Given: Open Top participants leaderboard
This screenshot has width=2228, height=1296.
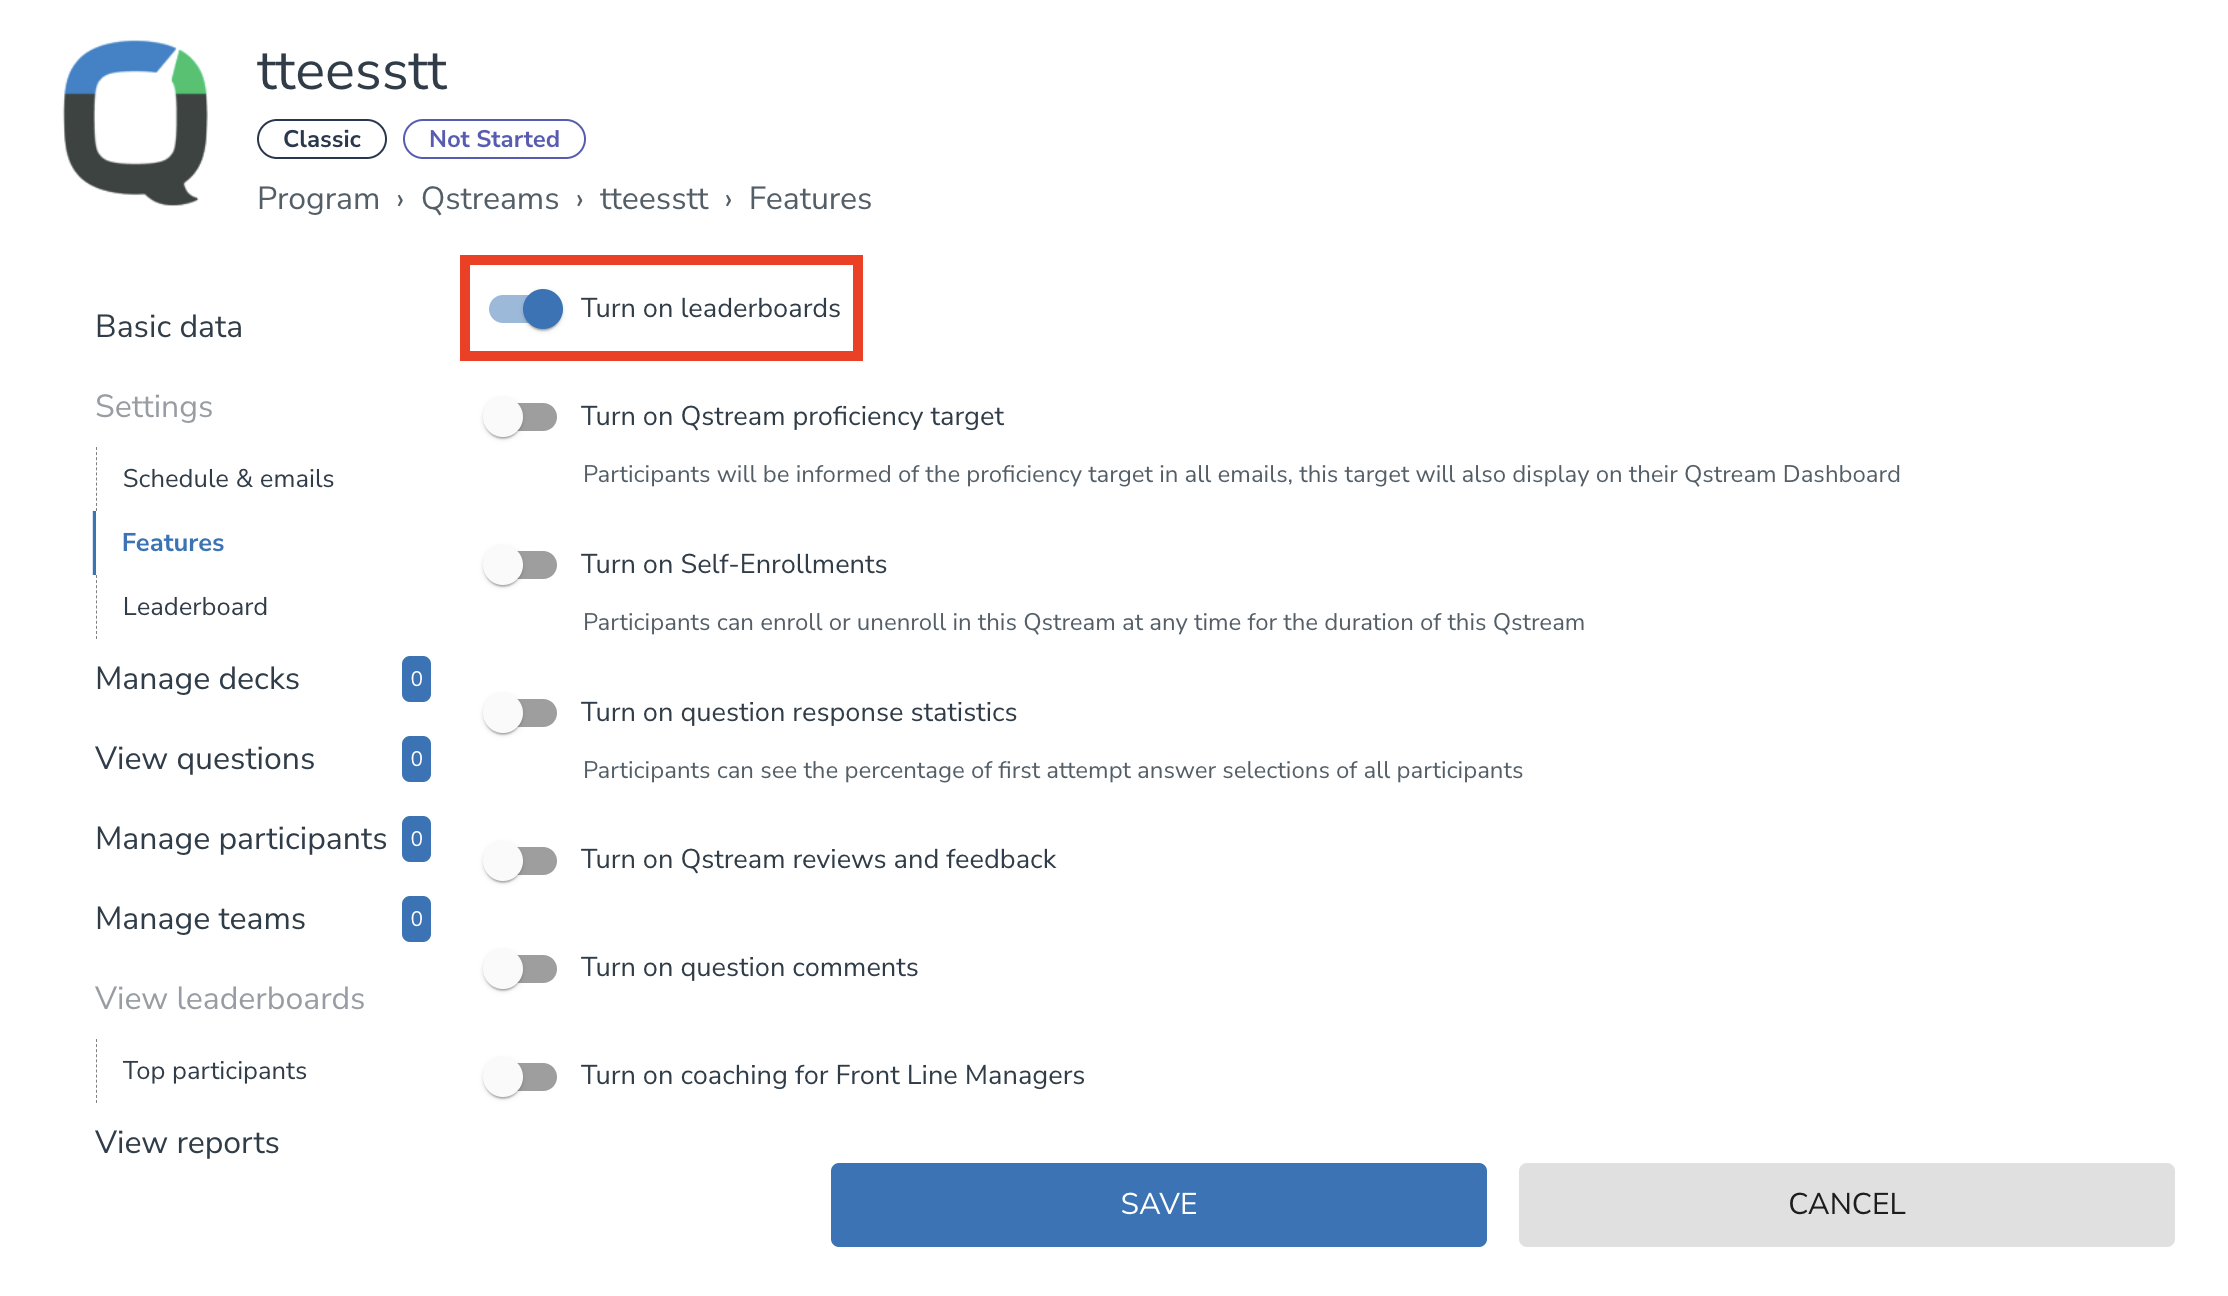Looking at the screenshot, I should [214, 1070].
